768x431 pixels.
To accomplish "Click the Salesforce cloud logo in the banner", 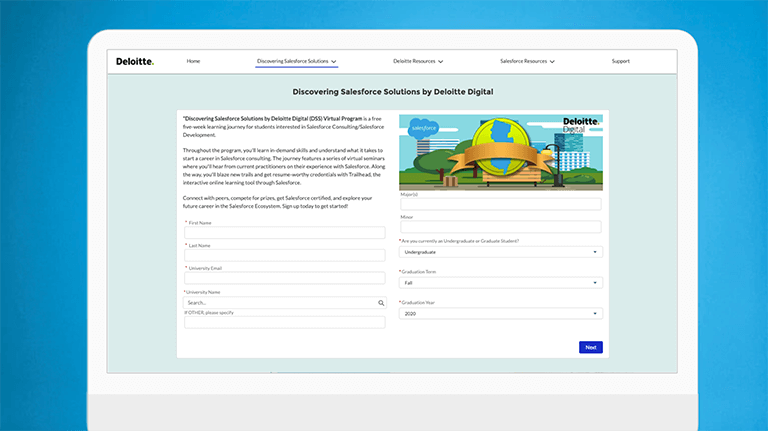I will pyautogui.click(x=423, y=129).
